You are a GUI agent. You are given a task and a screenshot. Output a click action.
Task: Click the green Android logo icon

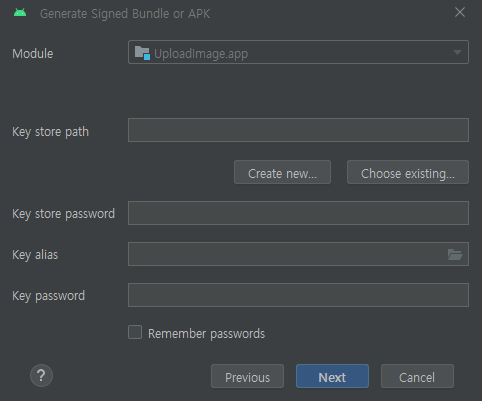point(20,13)
